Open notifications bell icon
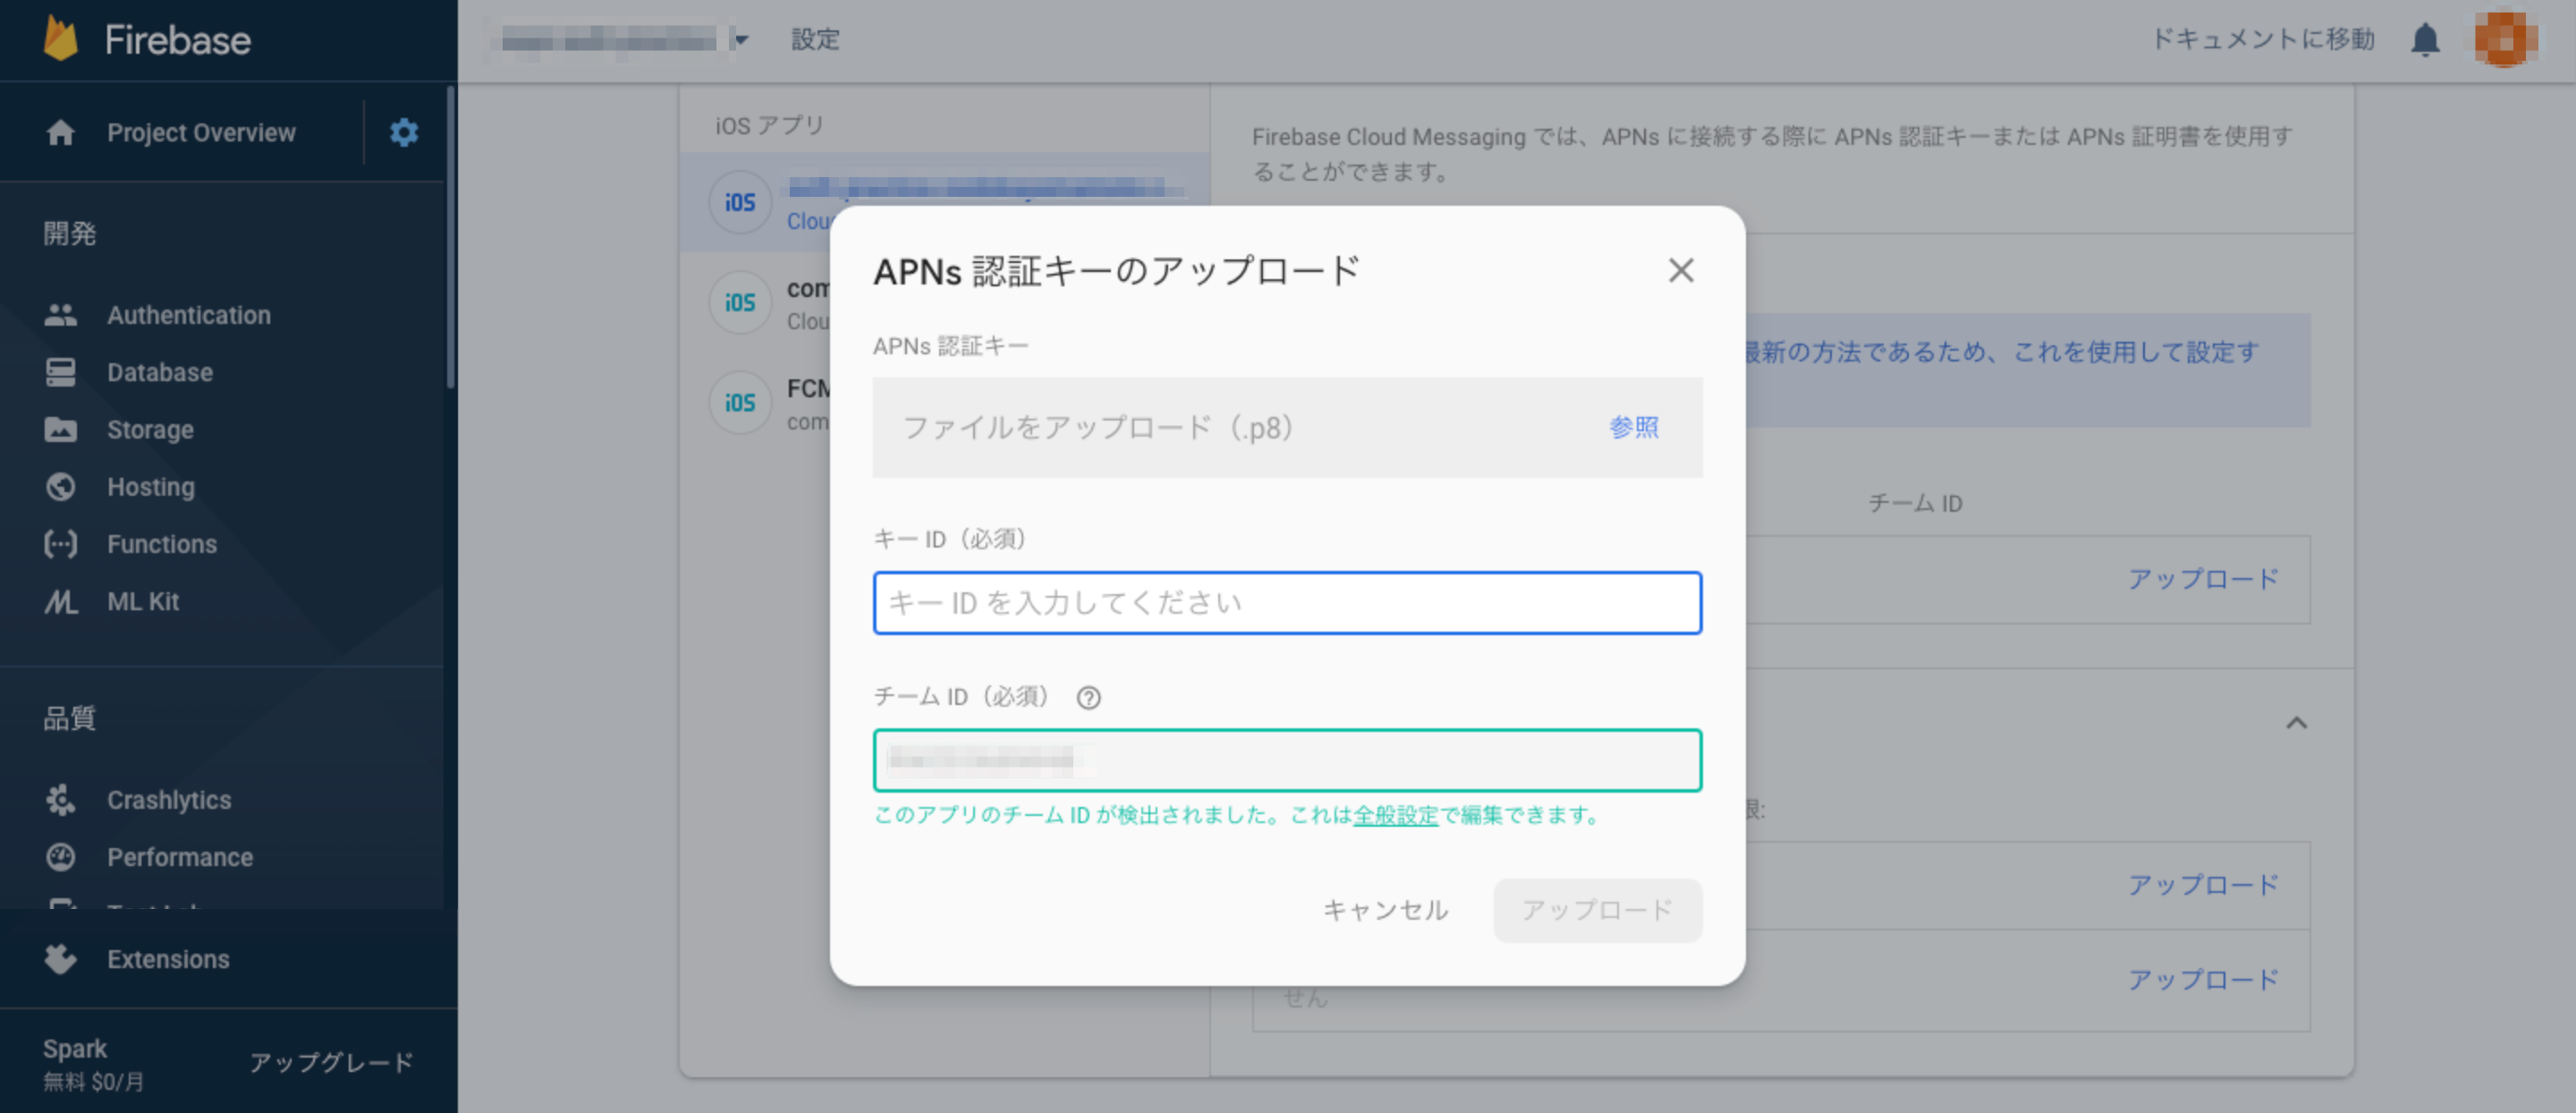 [x=2425, y=40]
